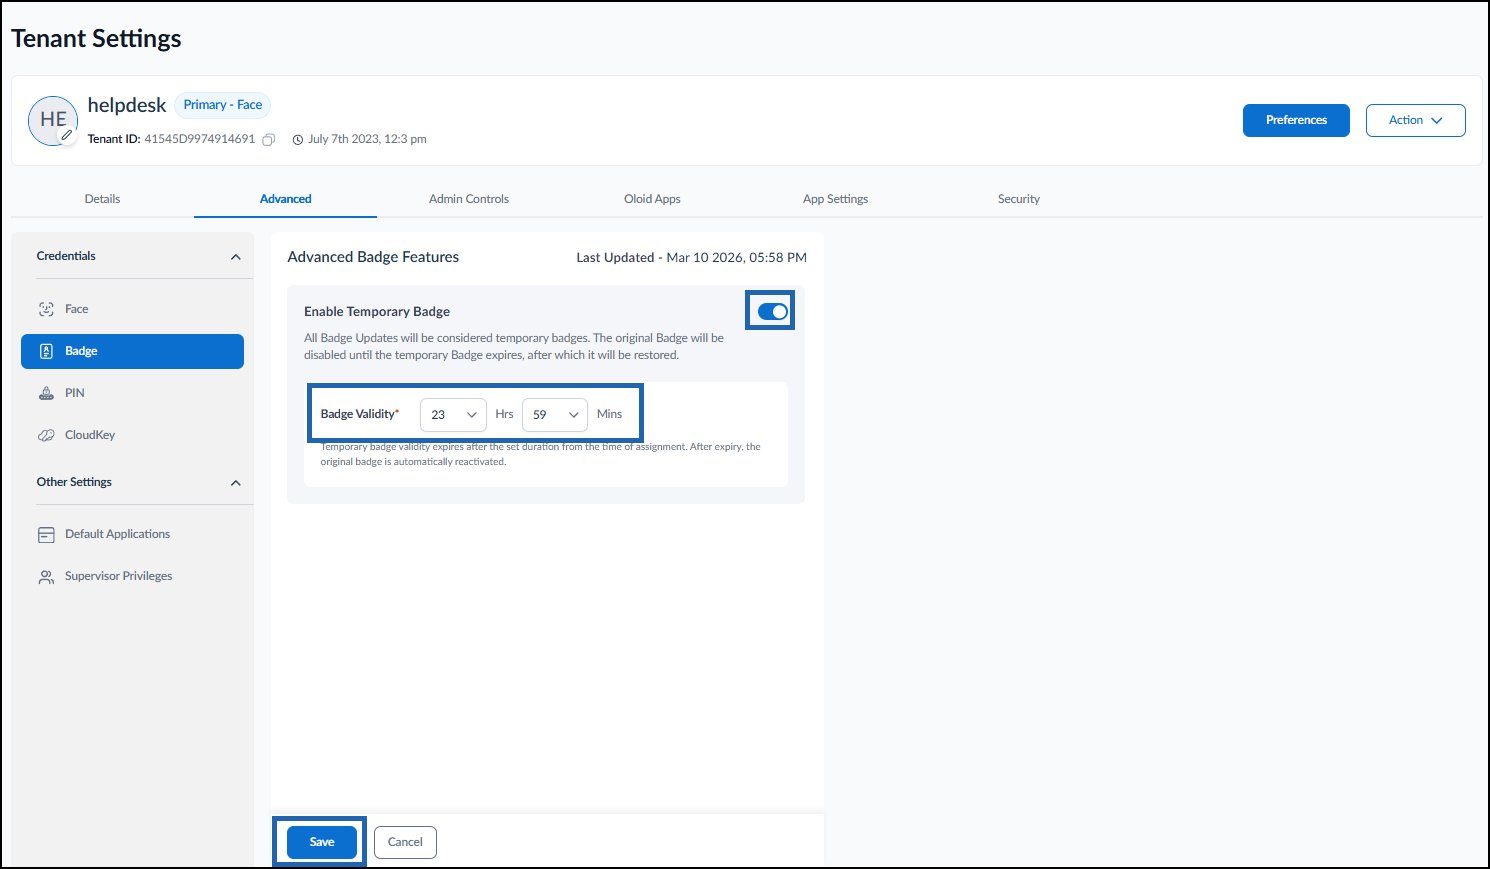Save the badge settings
This screenshot has width=1490, height=869.
click(322, 842)
